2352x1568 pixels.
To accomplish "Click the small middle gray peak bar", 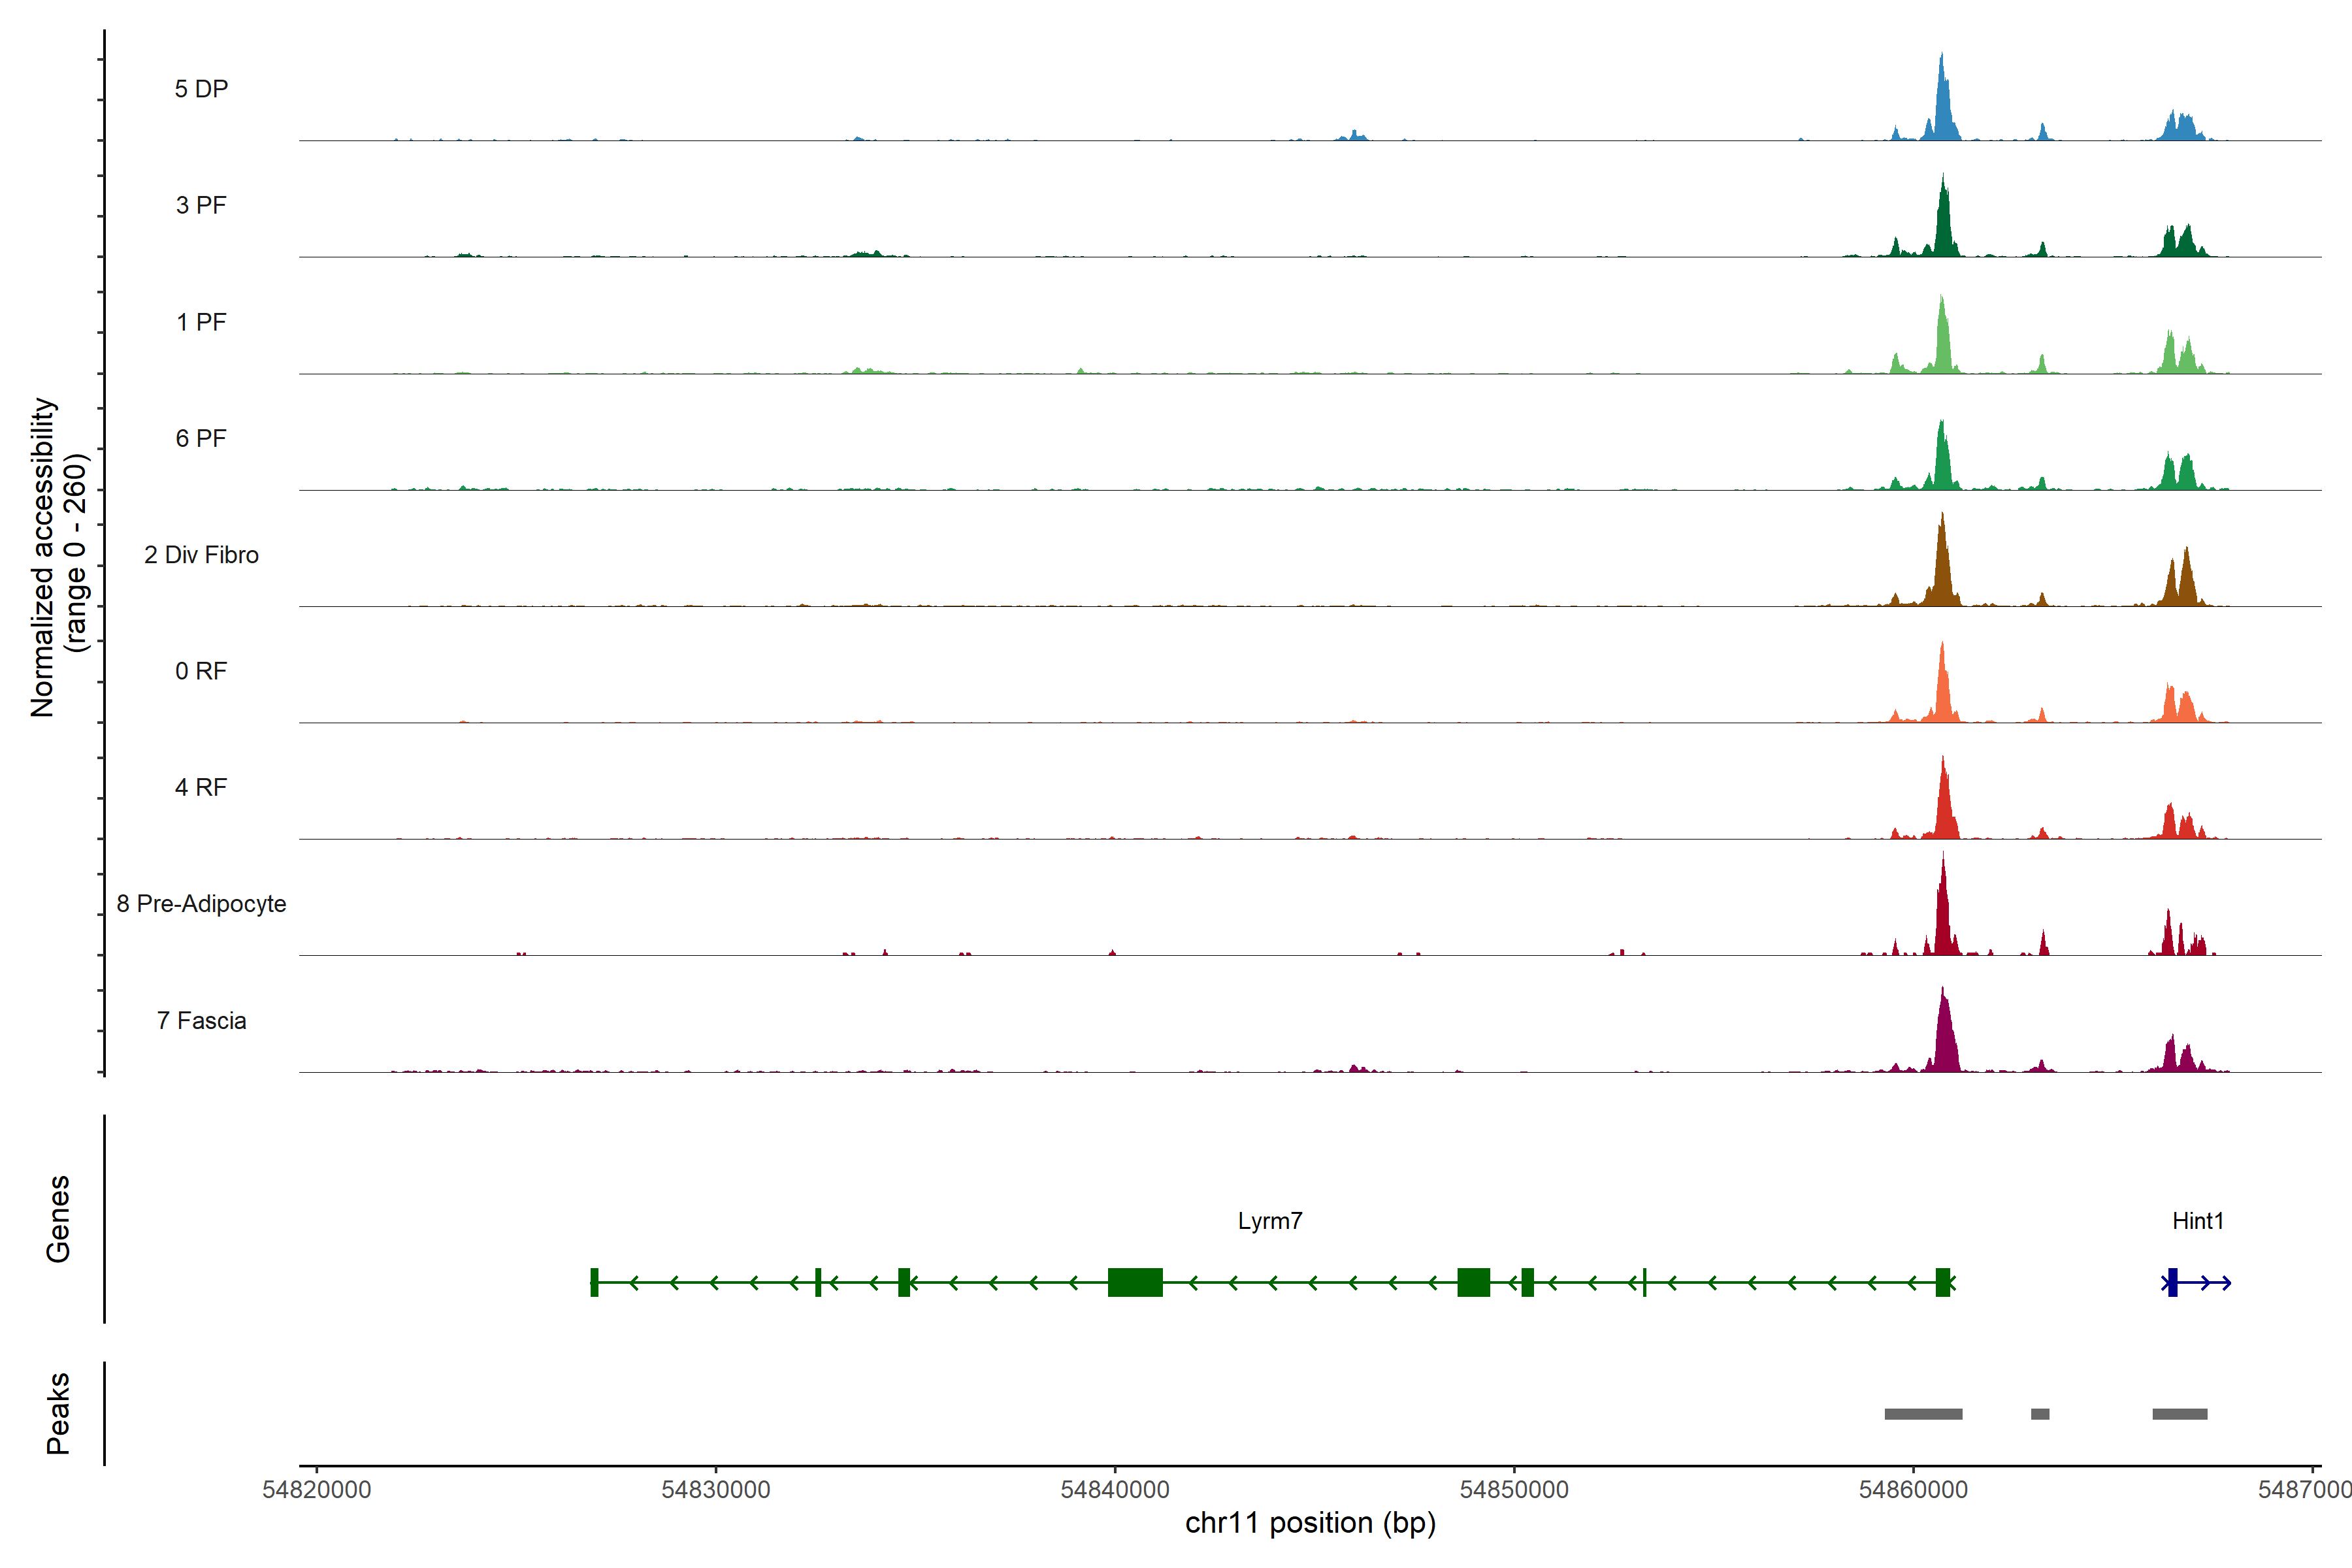I will 2040,1414.
